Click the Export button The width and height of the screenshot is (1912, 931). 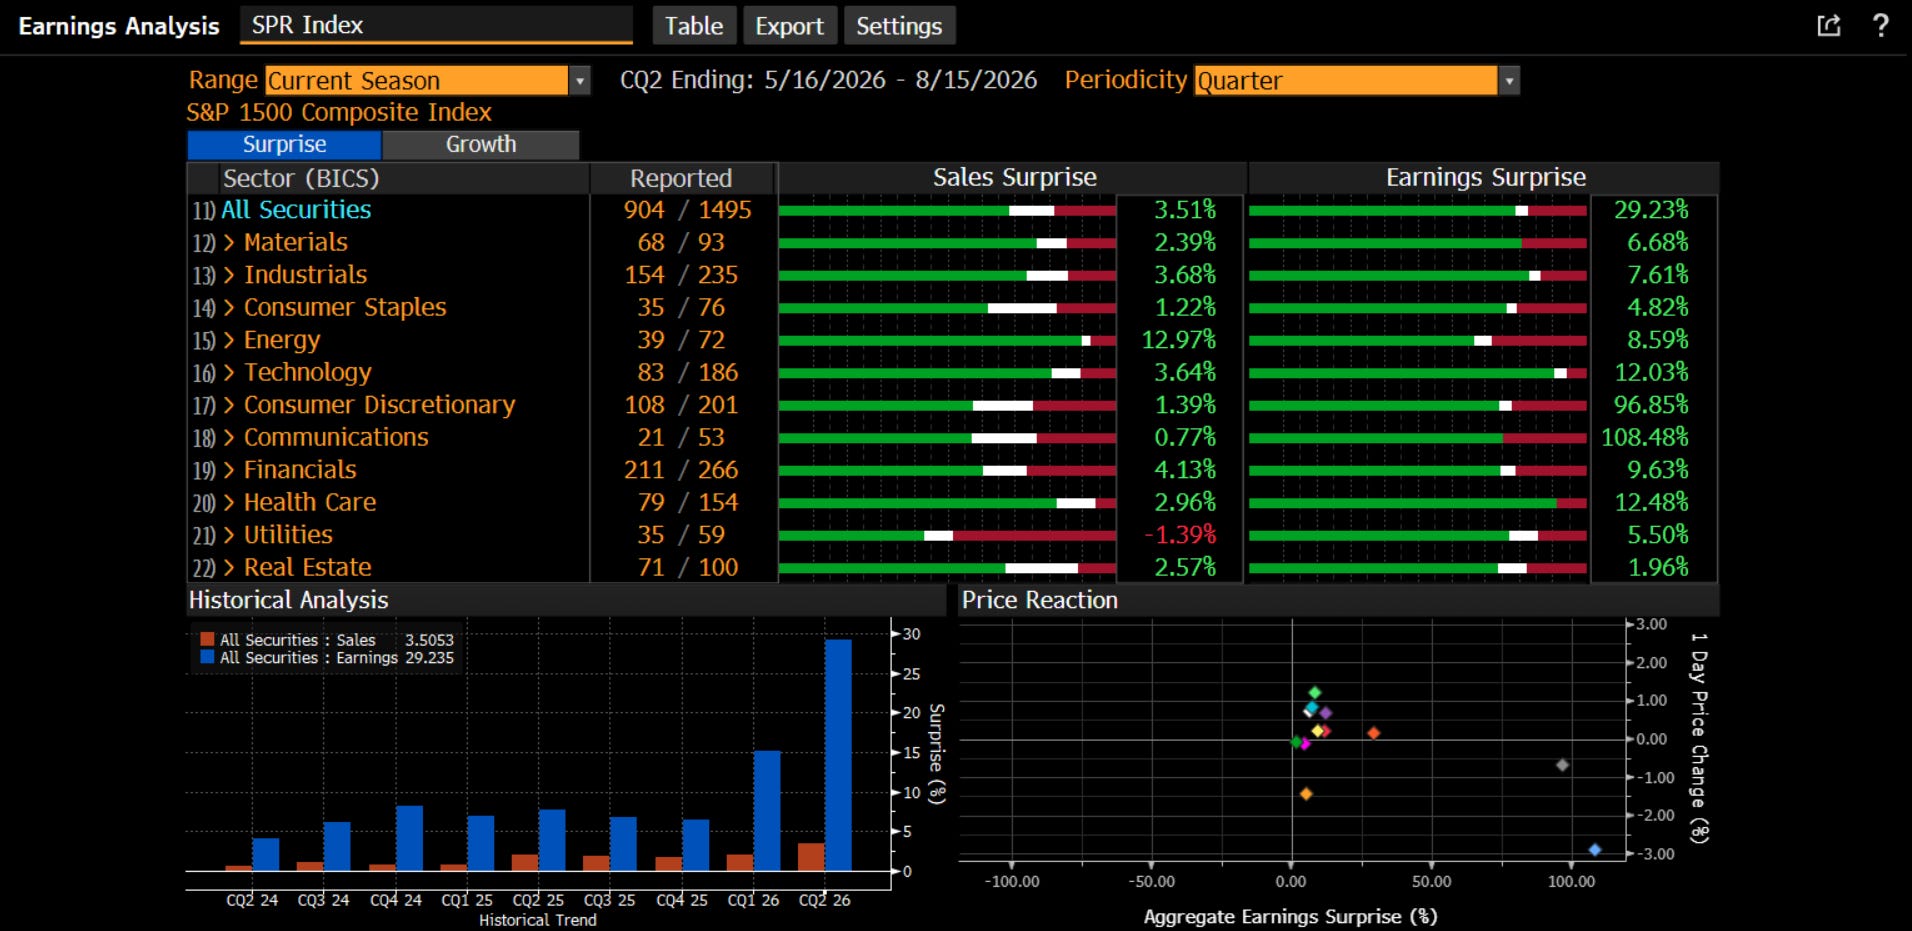coord(789,26)
